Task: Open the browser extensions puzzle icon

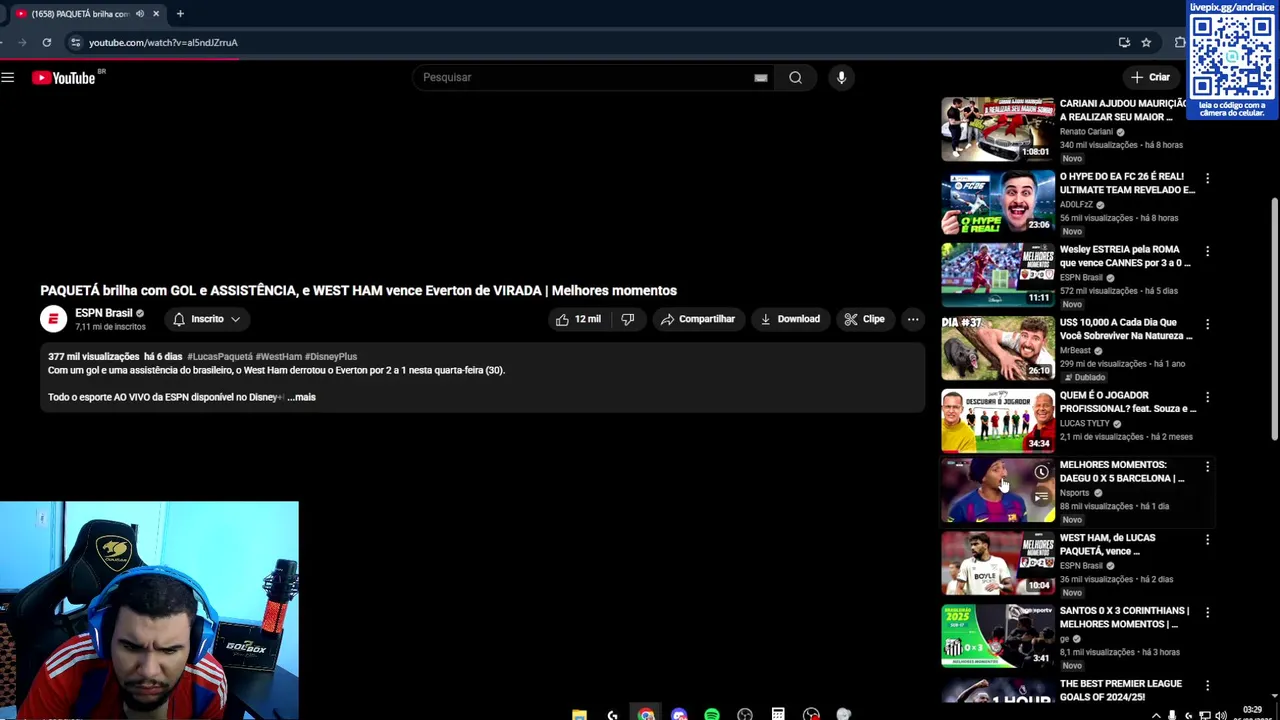Action: click(x=1180, y=42)
